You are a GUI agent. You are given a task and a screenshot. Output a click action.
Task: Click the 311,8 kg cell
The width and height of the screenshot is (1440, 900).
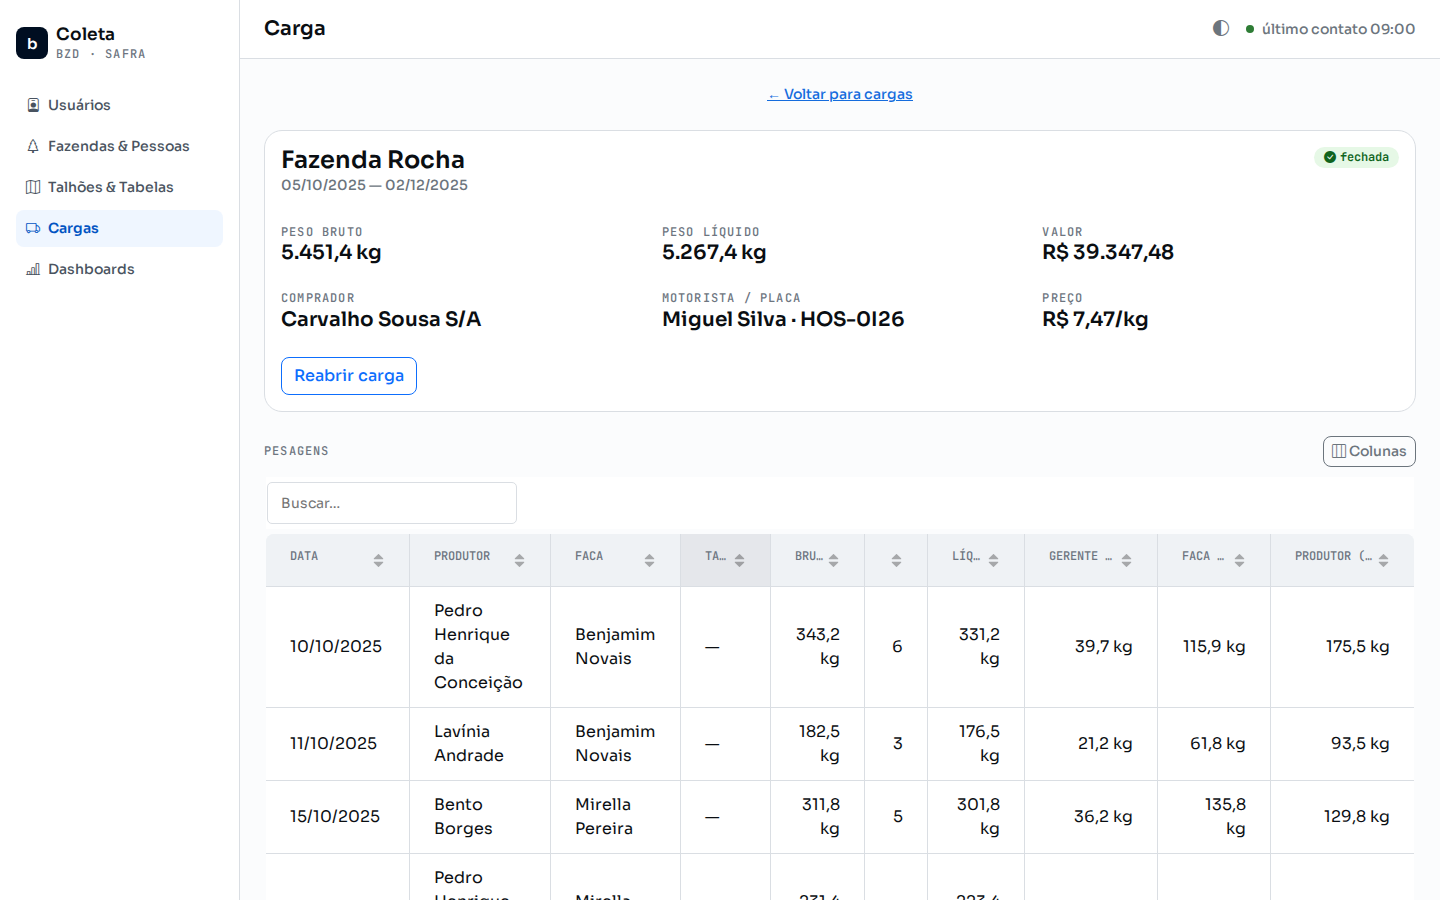(820, 817)
